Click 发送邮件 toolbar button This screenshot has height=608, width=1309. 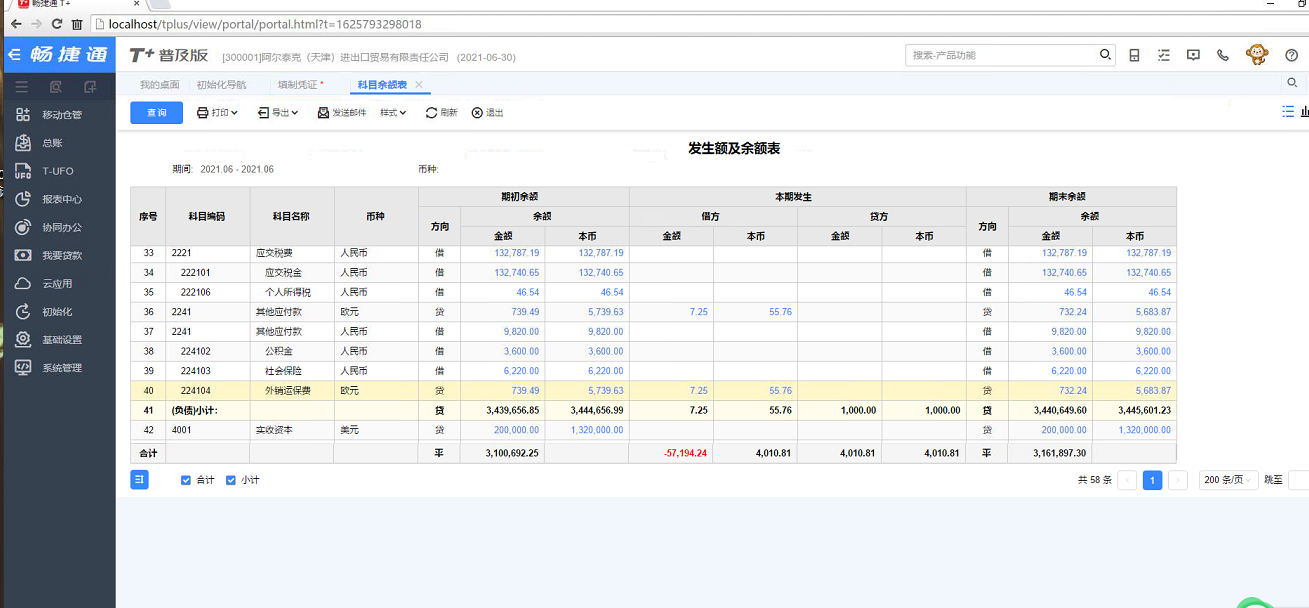click(x=342, y=113)
